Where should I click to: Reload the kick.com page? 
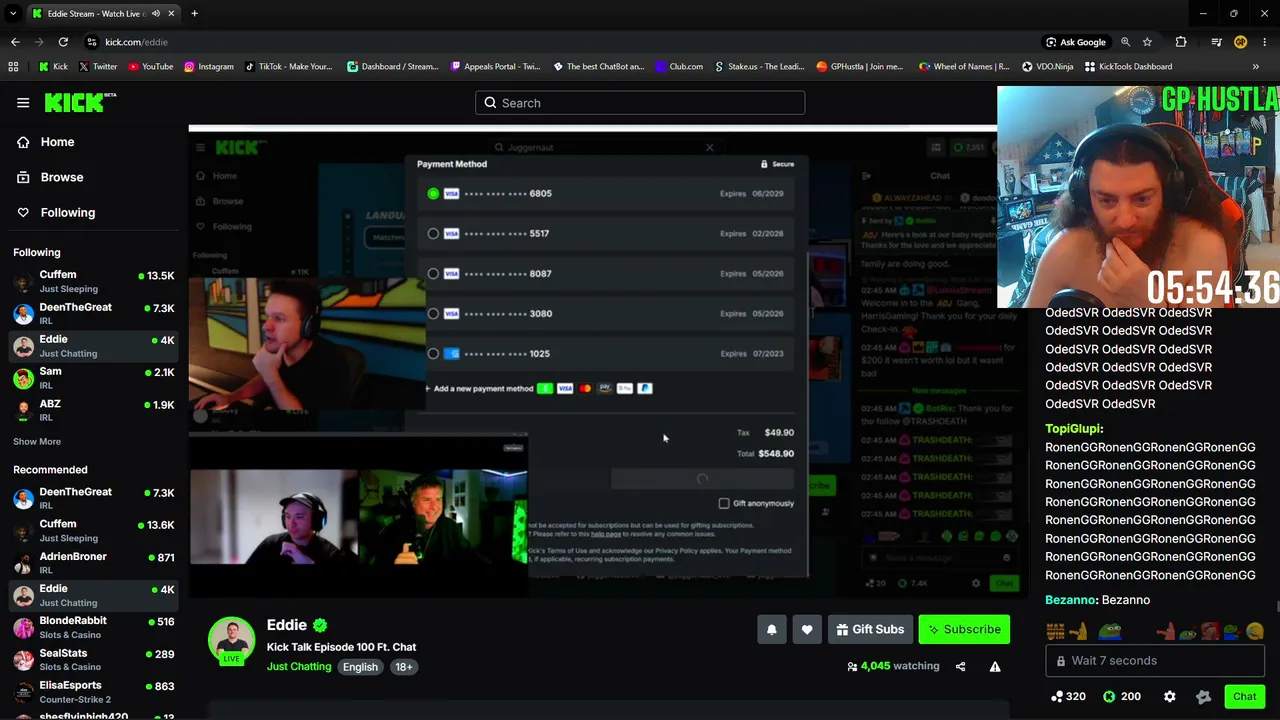[x=63, y=42]
